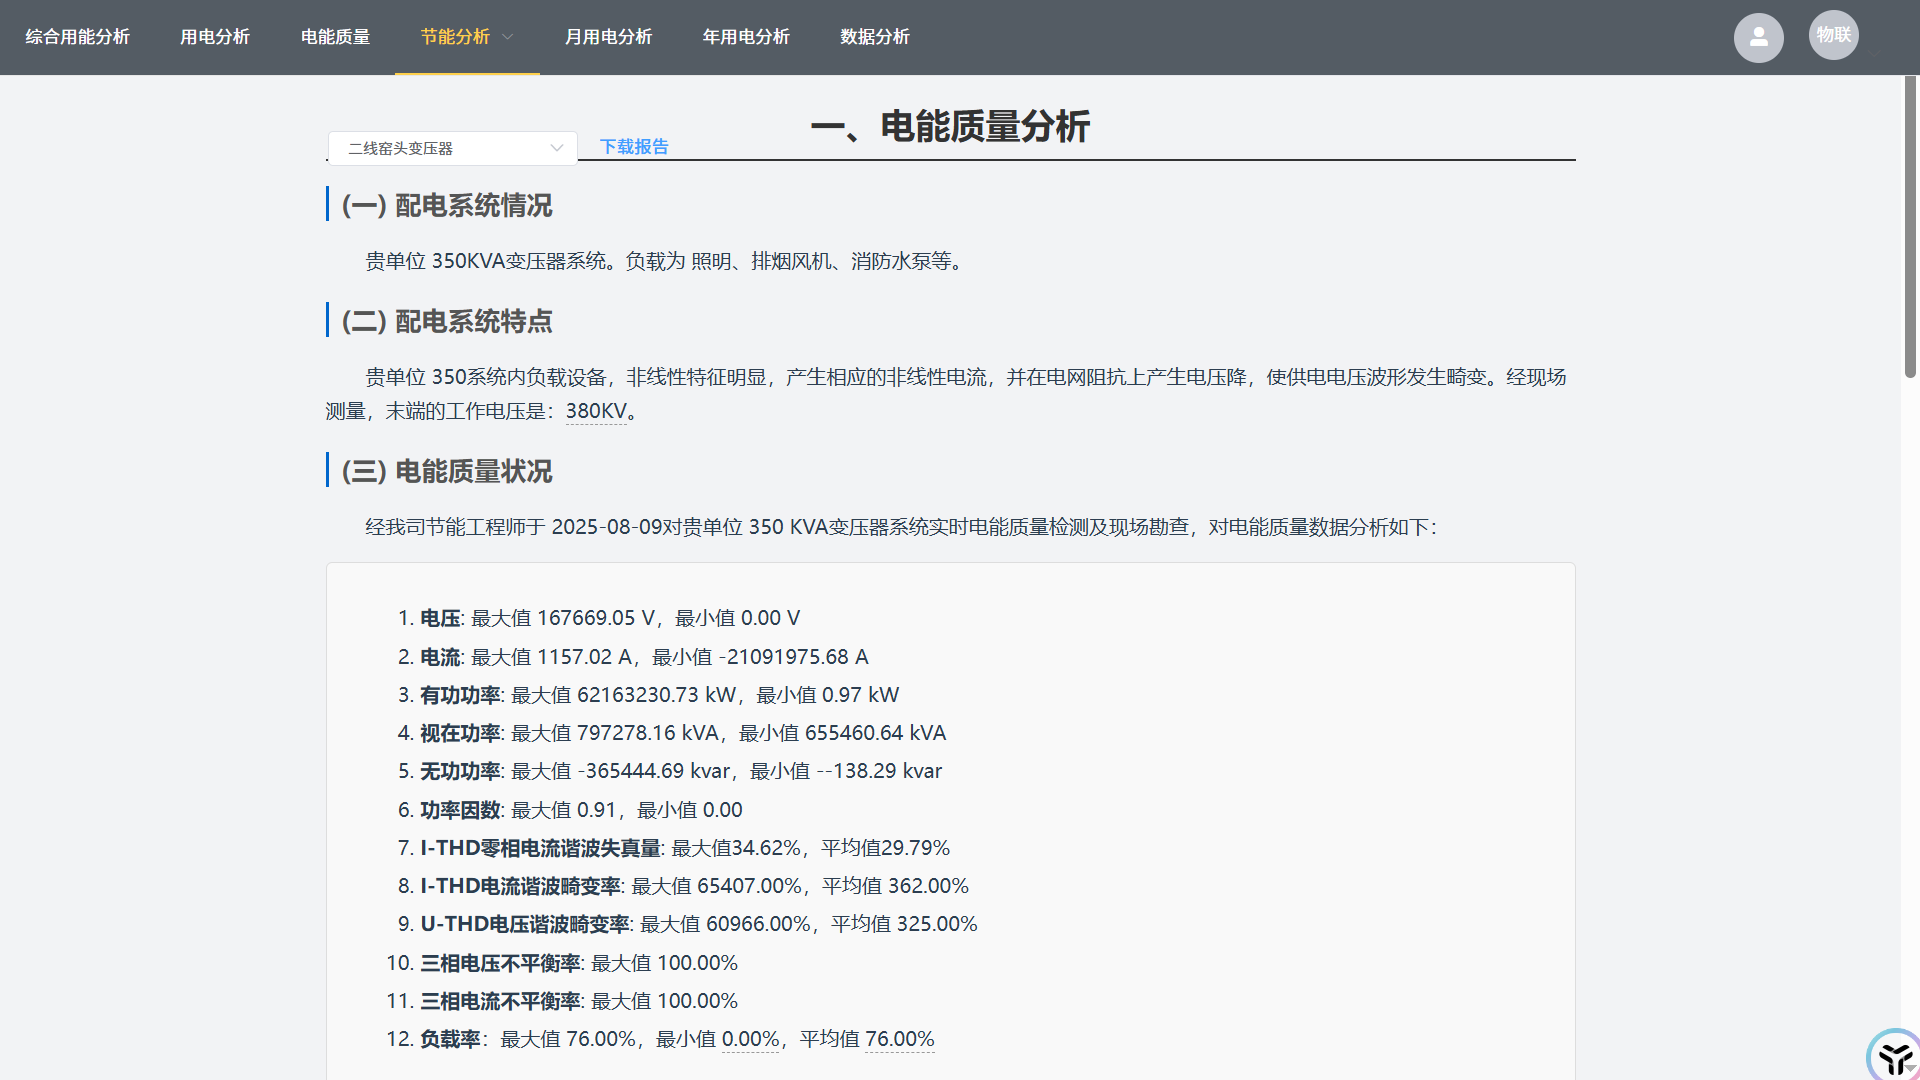Image resolution: width=1920 pixels, height=1080 pixels.
Task: Go to the 用电分析 tab
Action: 214,37
